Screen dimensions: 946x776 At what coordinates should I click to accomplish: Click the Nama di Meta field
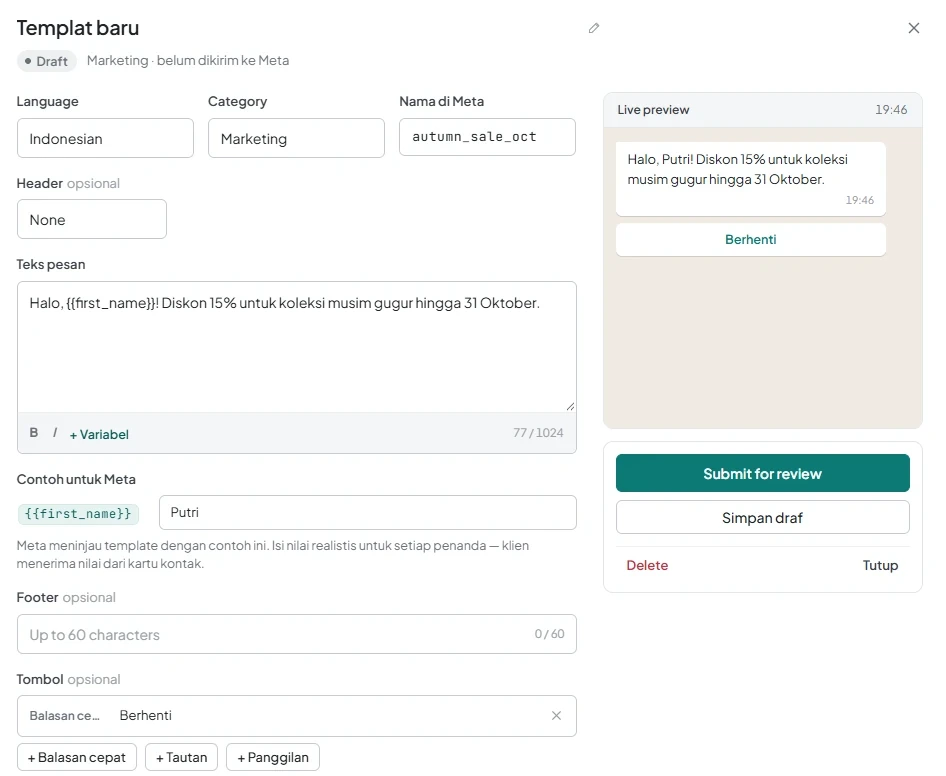point(487,137)
